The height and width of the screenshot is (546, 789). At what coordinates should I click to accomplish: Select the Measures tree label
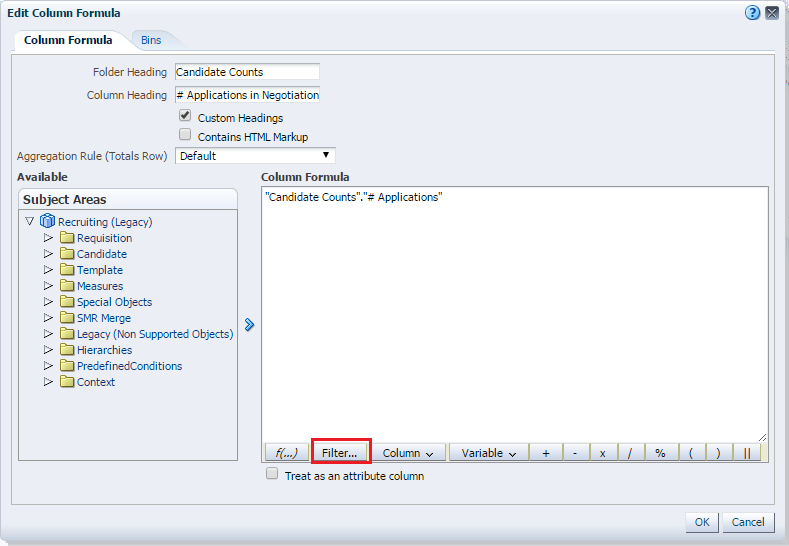[100, 286]
